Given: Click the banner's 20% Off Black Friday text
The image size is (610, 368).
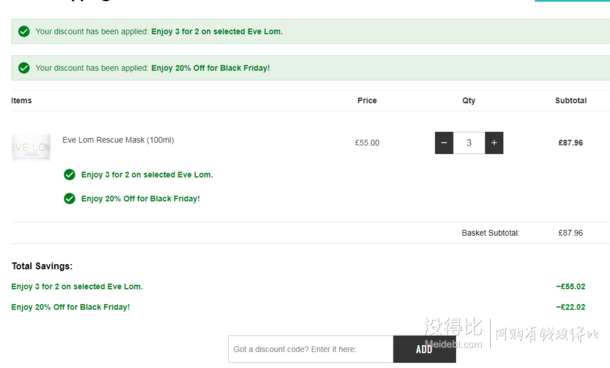Looking at the screenshot, I should pyautogui.click(x=210, y=68).
